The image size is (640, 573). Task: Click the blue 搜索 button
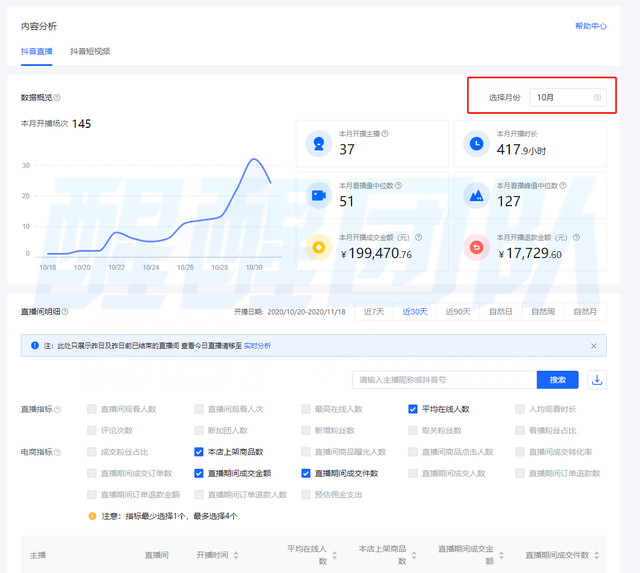[x=557, y=380]
